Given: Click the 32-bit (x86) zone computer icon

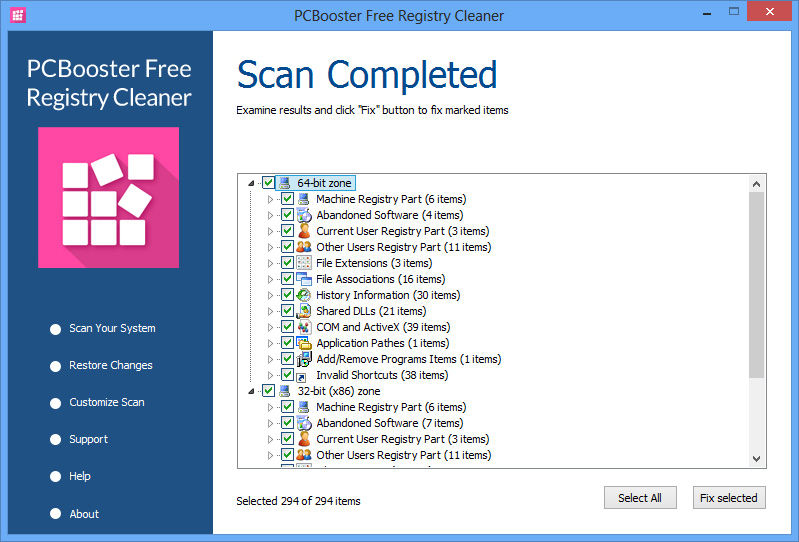Looking at the screenshot, I should coord(285,391).
